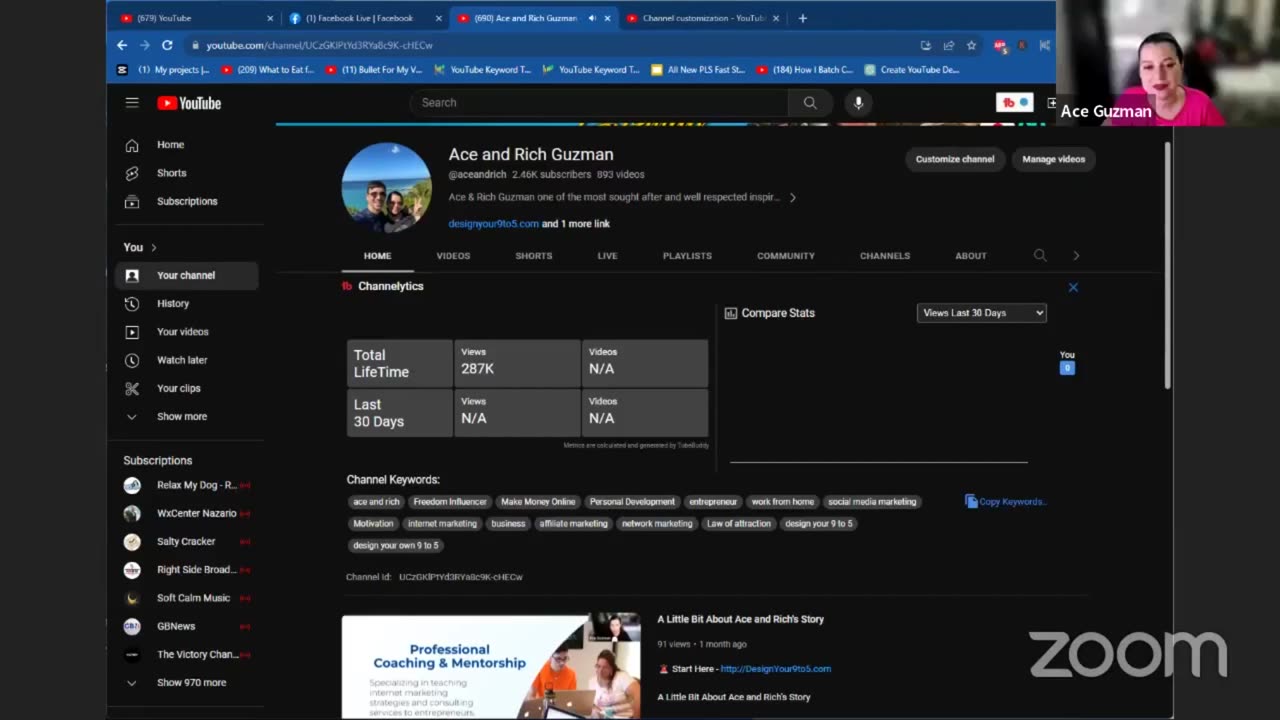Open Subscriptions in sidebar
1280x720 pixels.
coord(186,201)
